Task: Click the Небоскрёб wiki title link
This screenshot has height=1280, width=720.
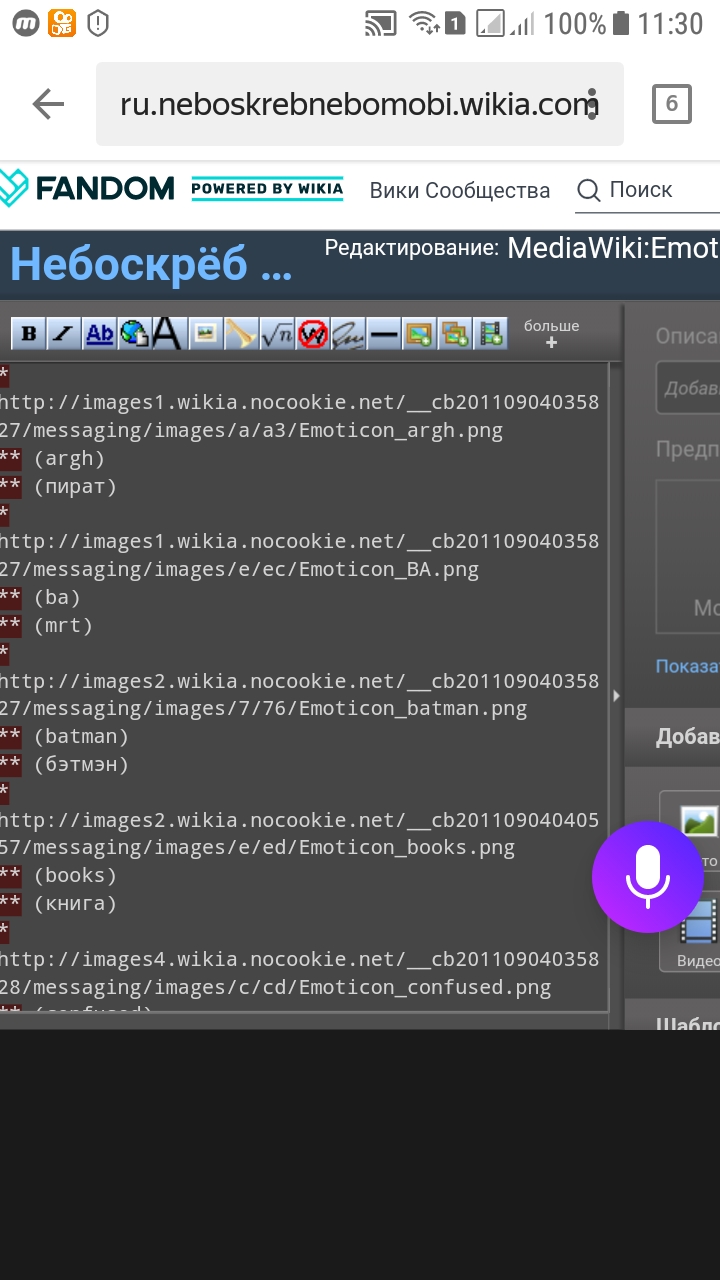Action: pos(150,265)
